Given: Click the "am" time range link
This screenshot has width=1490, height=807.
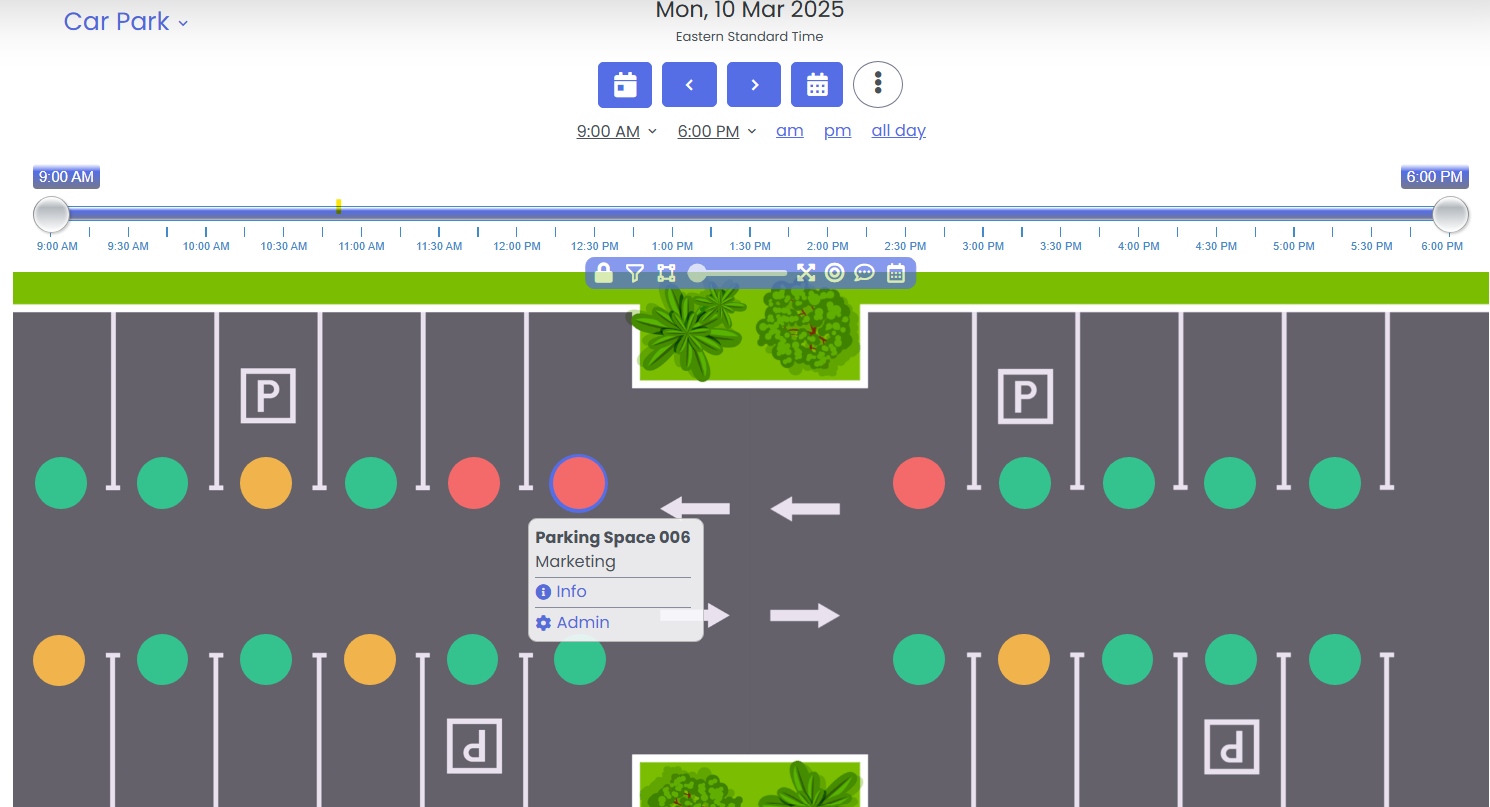Looking at the screenshot, I should 789,131.
